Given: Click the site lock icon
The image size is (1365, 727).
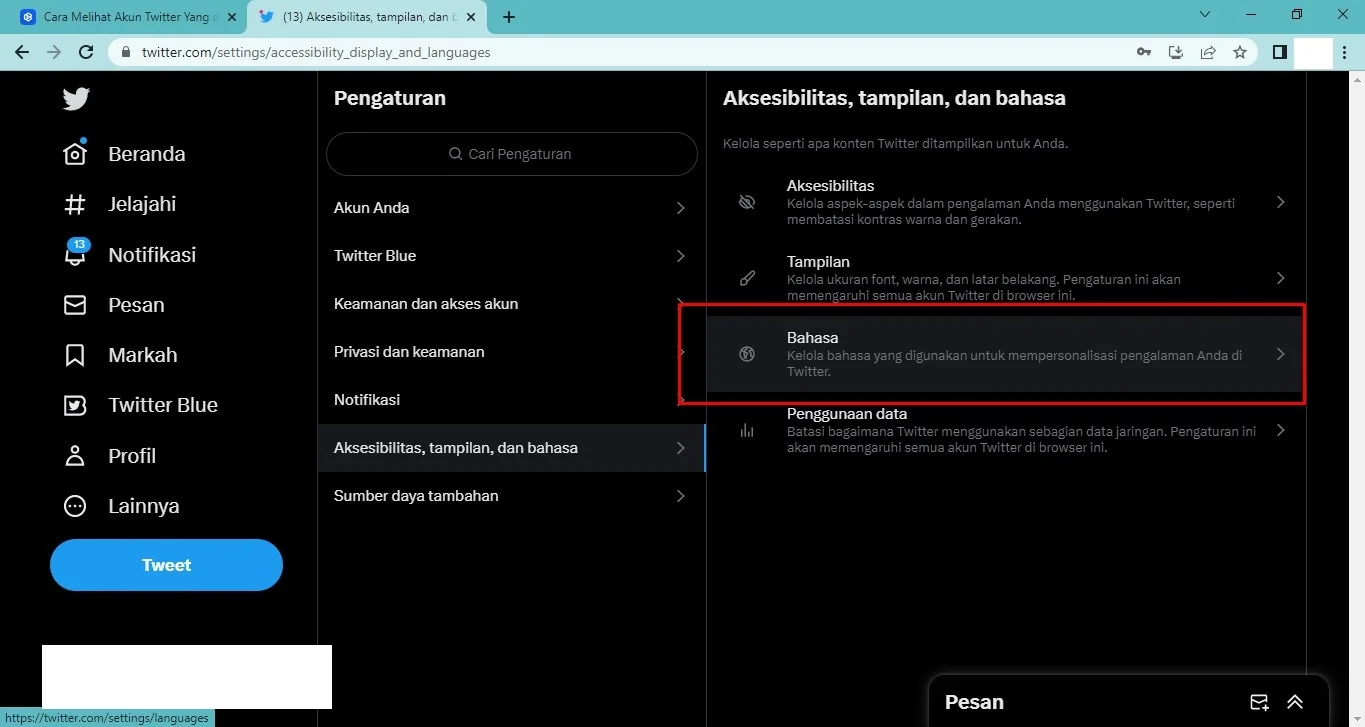Looking at the screenshot, I should pyautogui.click(x=126, y=52).
